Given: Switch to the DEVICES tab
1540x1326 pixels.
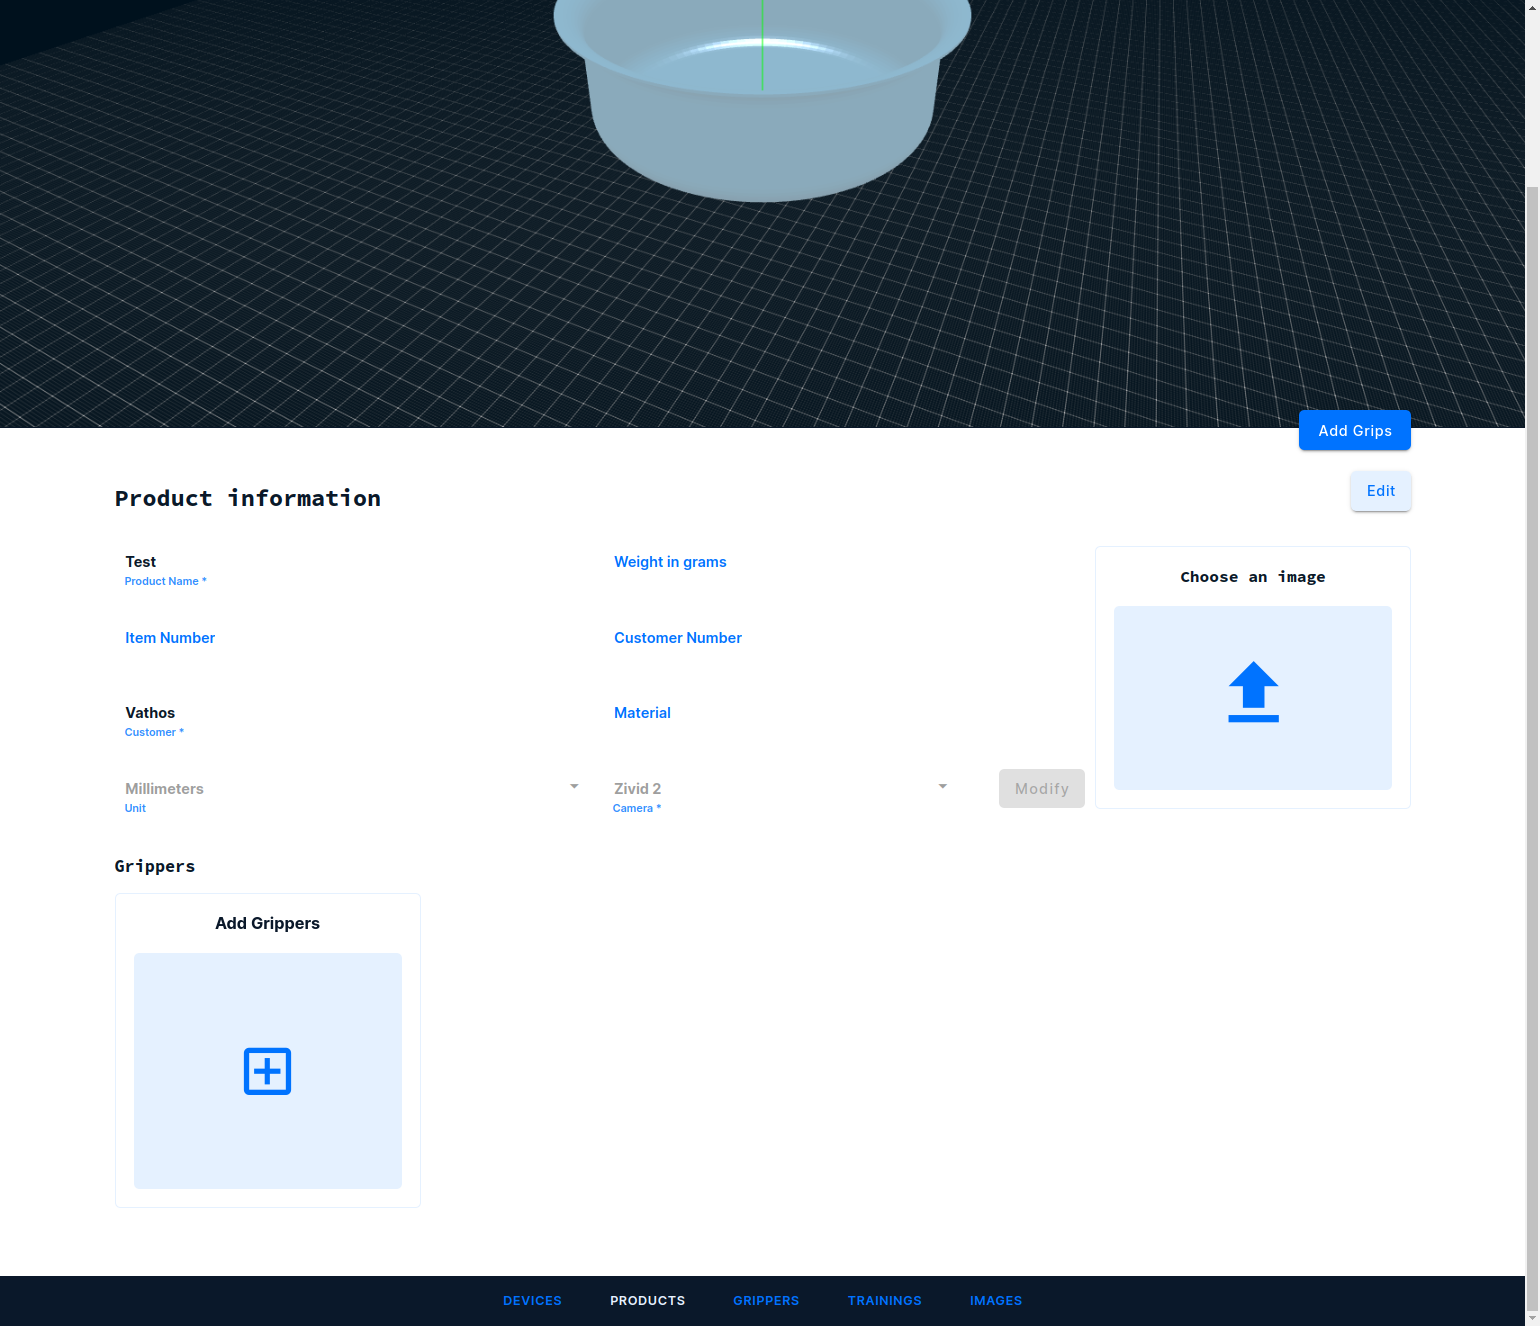Looking at the screenshot, I should pos(532,1300).
